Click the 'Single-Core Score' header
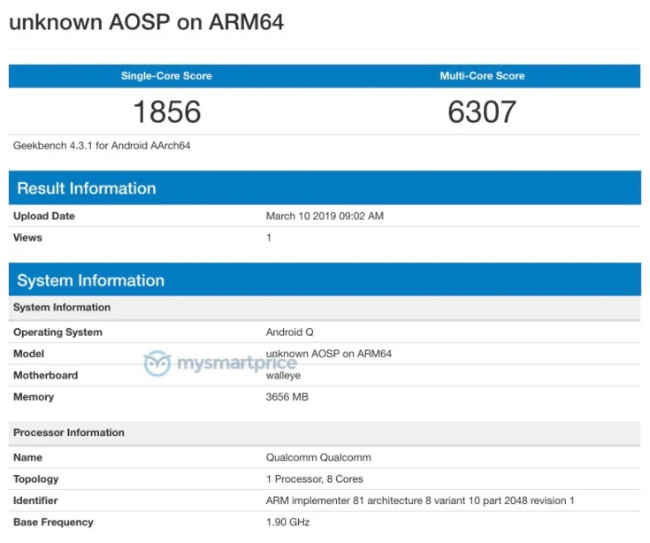The width and height of the screenshot is (650, 543). pyautogui.click(x=166, y=76)
